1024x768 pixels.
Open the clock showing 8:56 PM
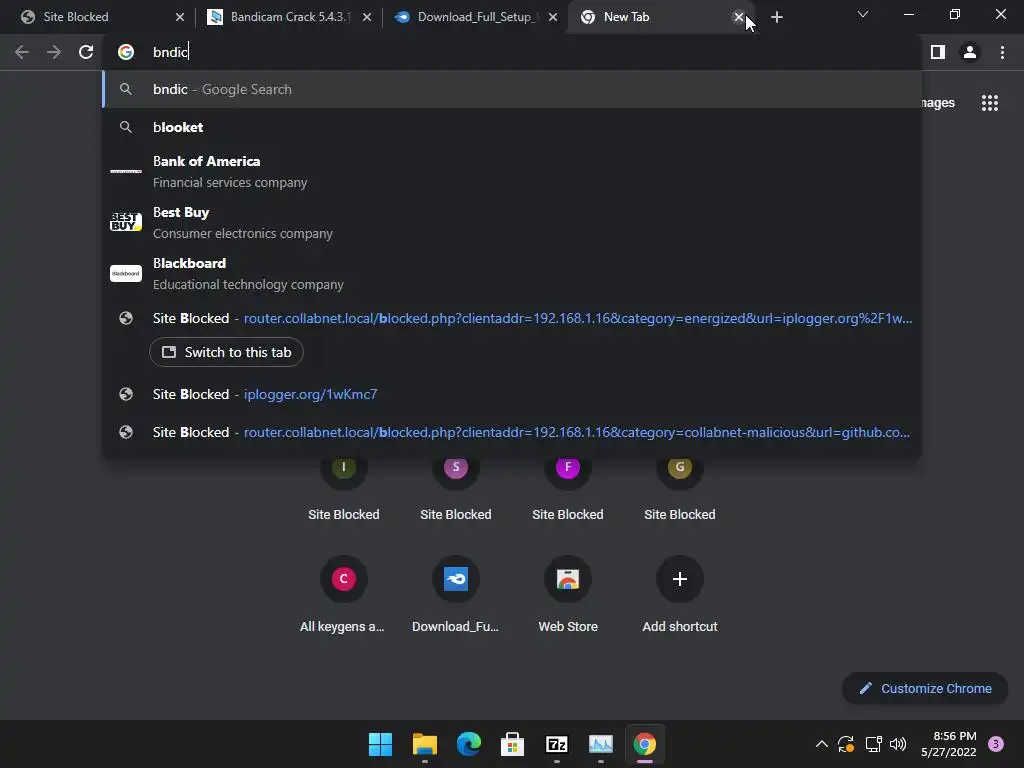tap(948, 744)
